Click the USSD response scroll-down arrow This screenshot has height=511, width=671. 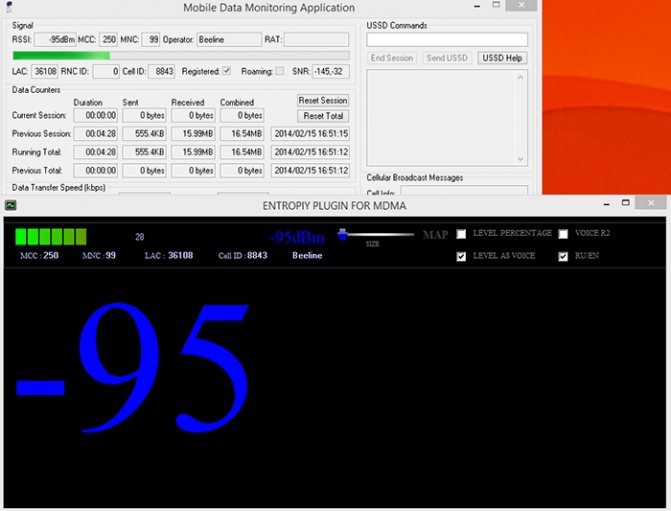[520, 159]
